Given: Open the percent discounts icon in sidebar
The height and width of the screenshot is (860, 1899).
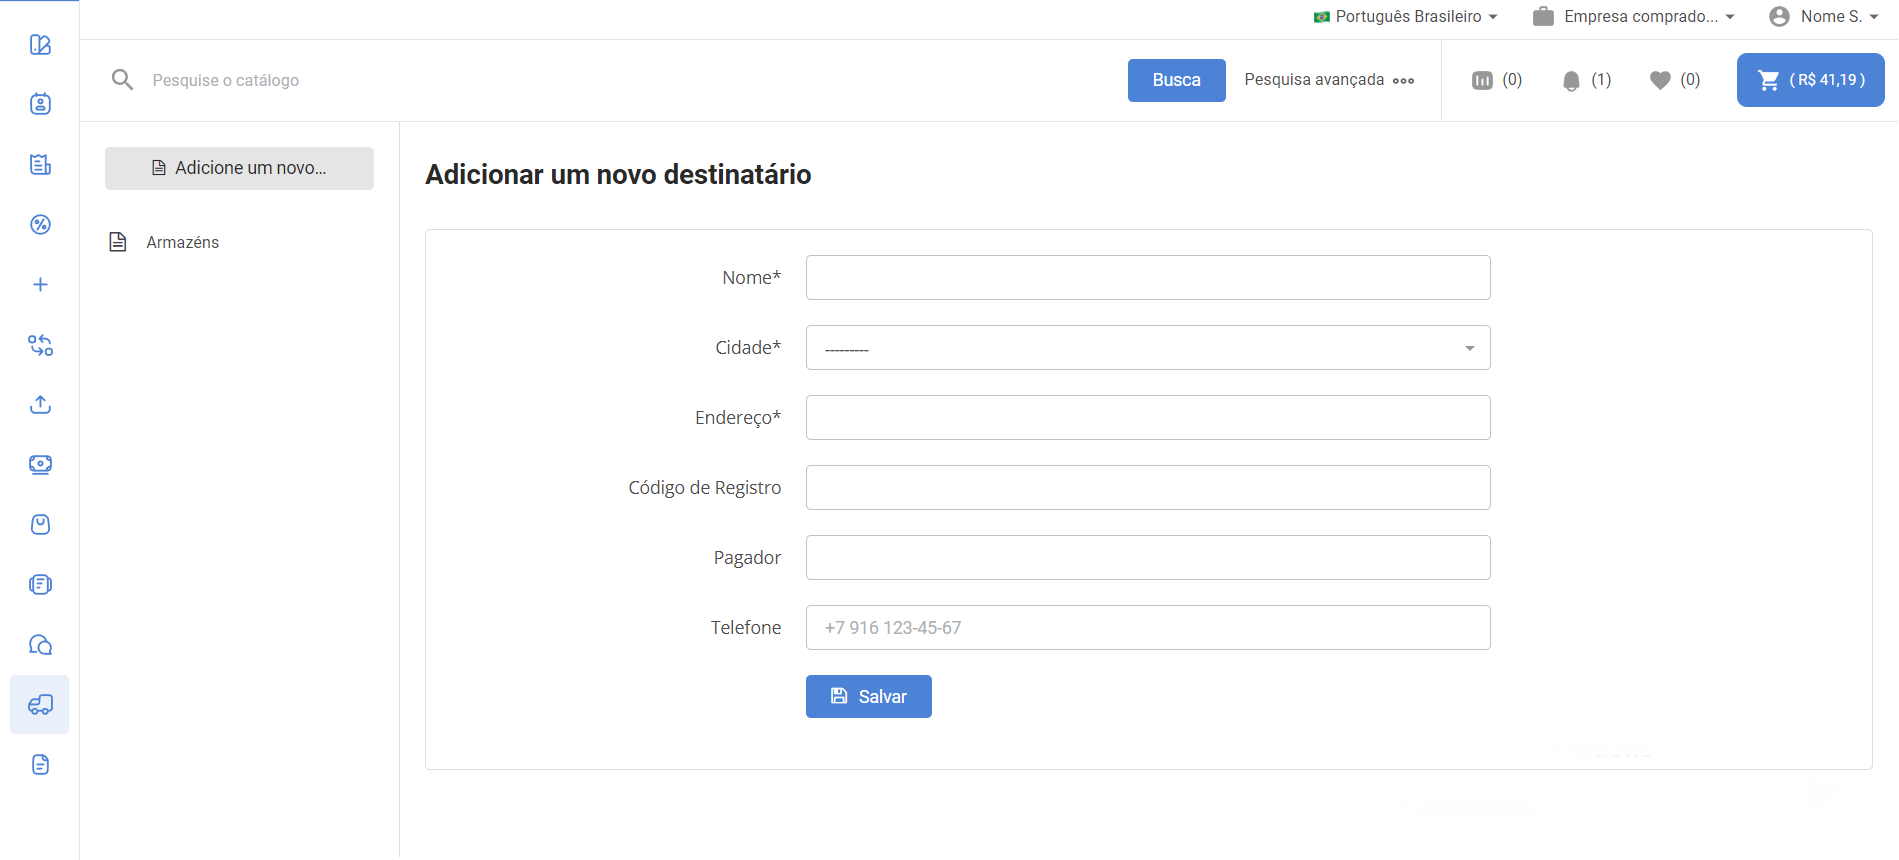Looking at the screenshot, I should [x=40, y=225].
